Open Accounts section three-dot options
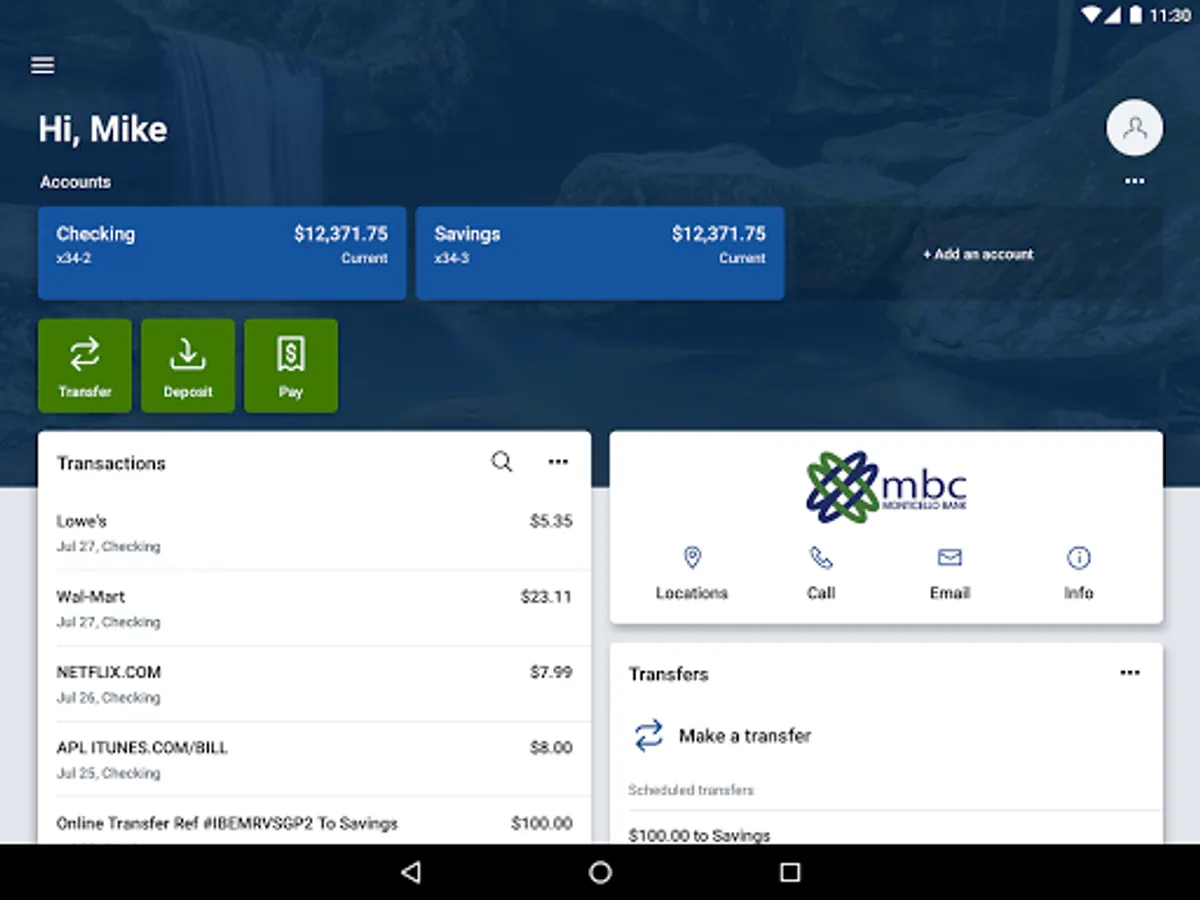 point(1134,181)
